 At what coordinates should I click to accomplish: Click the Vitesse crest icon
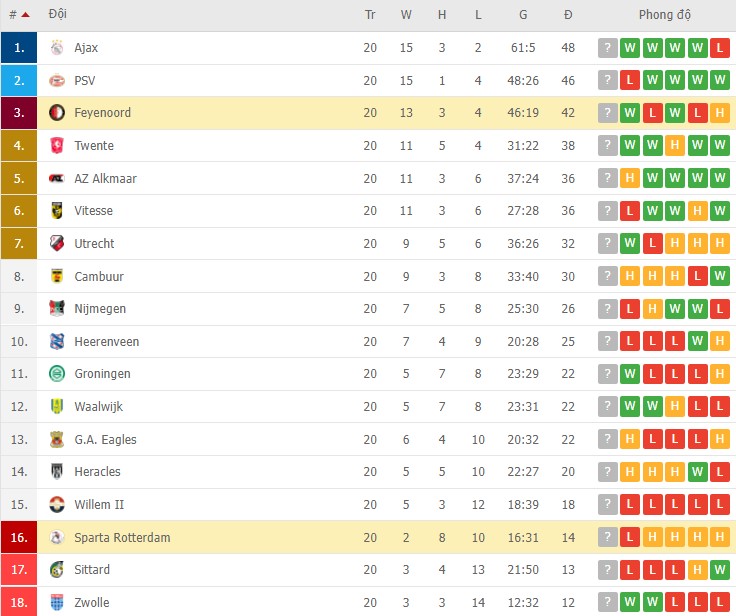coord(57,211)
